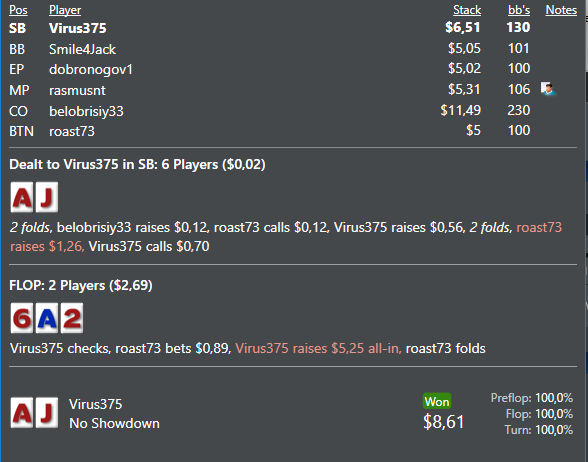
Task: Sort by the Pos column header
Action: pos(18,10)
